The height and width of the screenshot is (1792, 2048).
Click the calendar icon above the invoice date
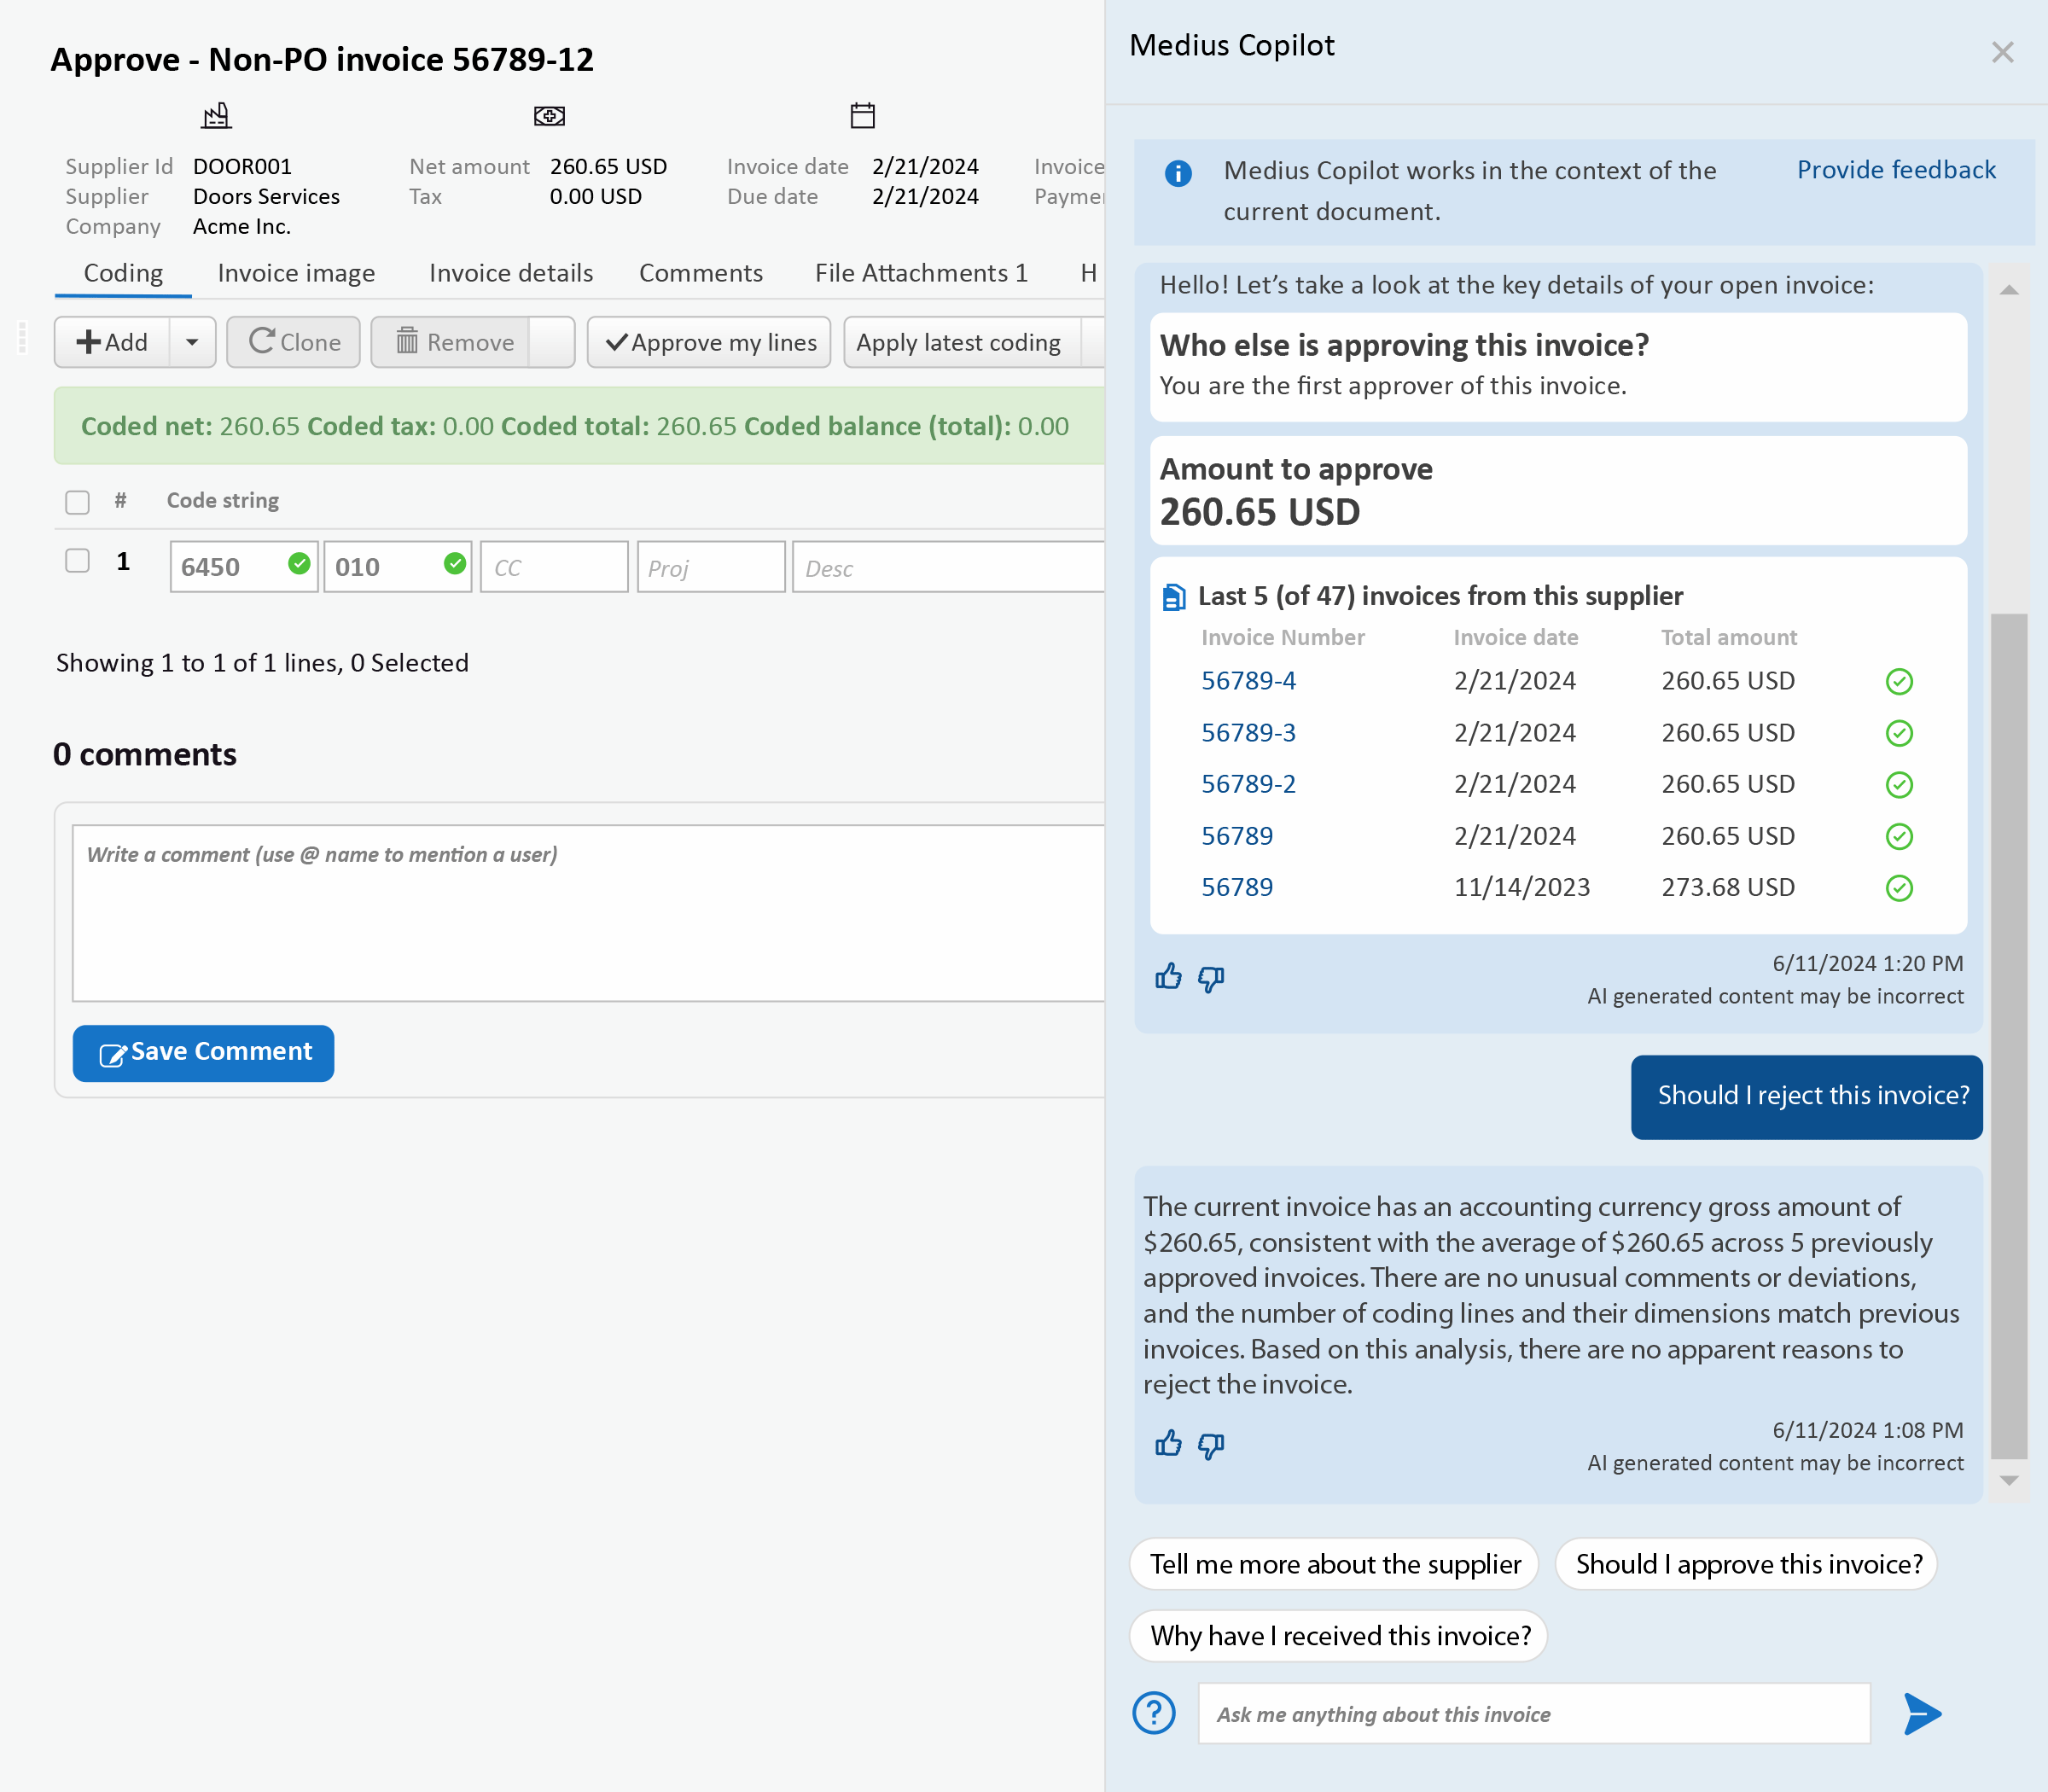[862, 115]
